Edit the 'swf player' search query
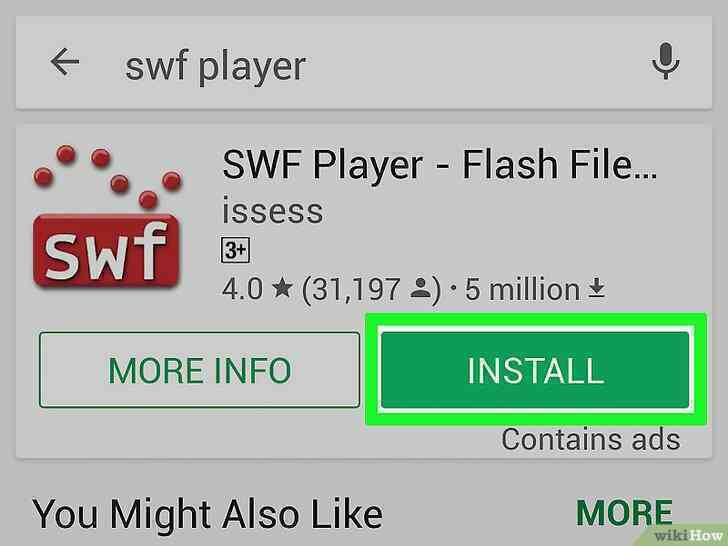The image size is (728, 546). tap(215, 66)
